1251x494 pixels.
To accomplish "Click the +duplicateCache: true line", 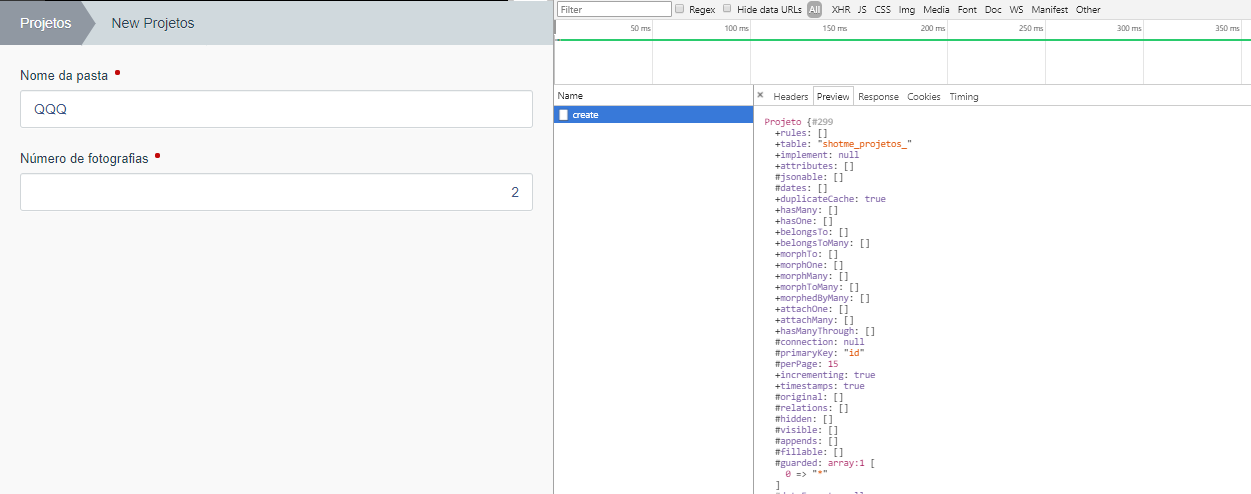I will point(830,199).
